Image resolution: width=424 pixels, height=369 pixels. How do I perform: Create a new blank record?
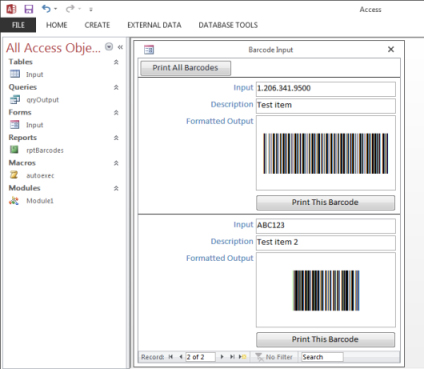(243, 357)
